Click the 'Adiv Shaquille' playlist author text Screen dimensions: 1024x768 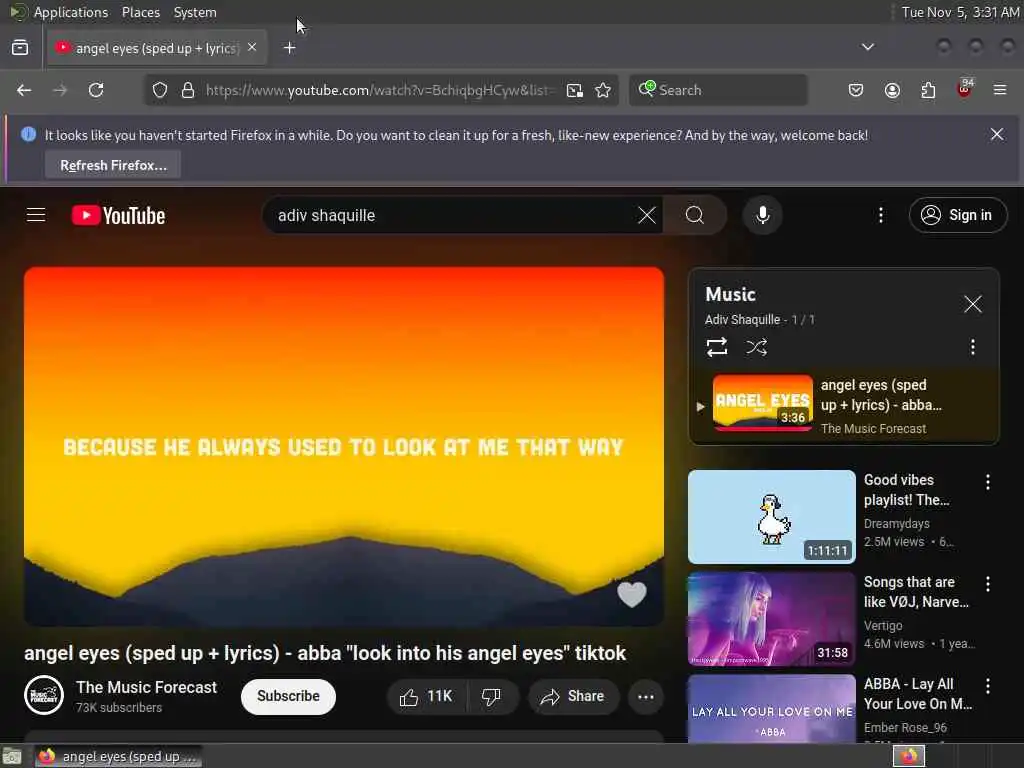click(x=742, y=319)
